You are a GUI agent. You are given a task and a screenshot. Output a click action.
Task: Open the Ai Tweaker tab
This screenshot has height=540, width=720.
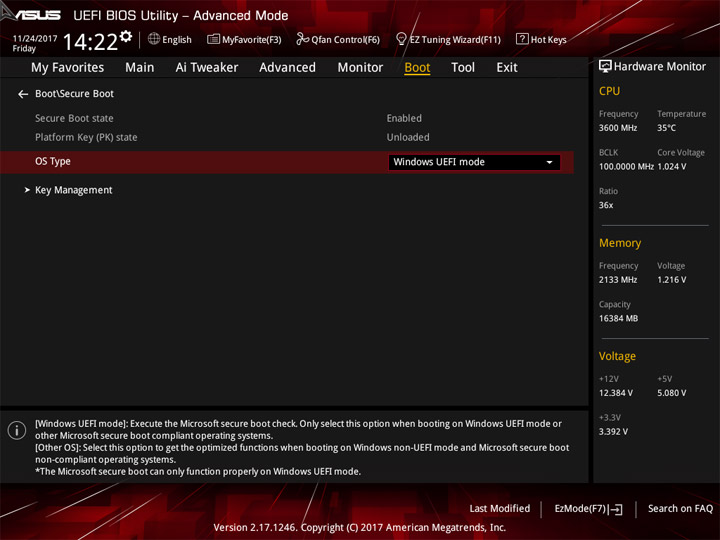pos(207,68)
